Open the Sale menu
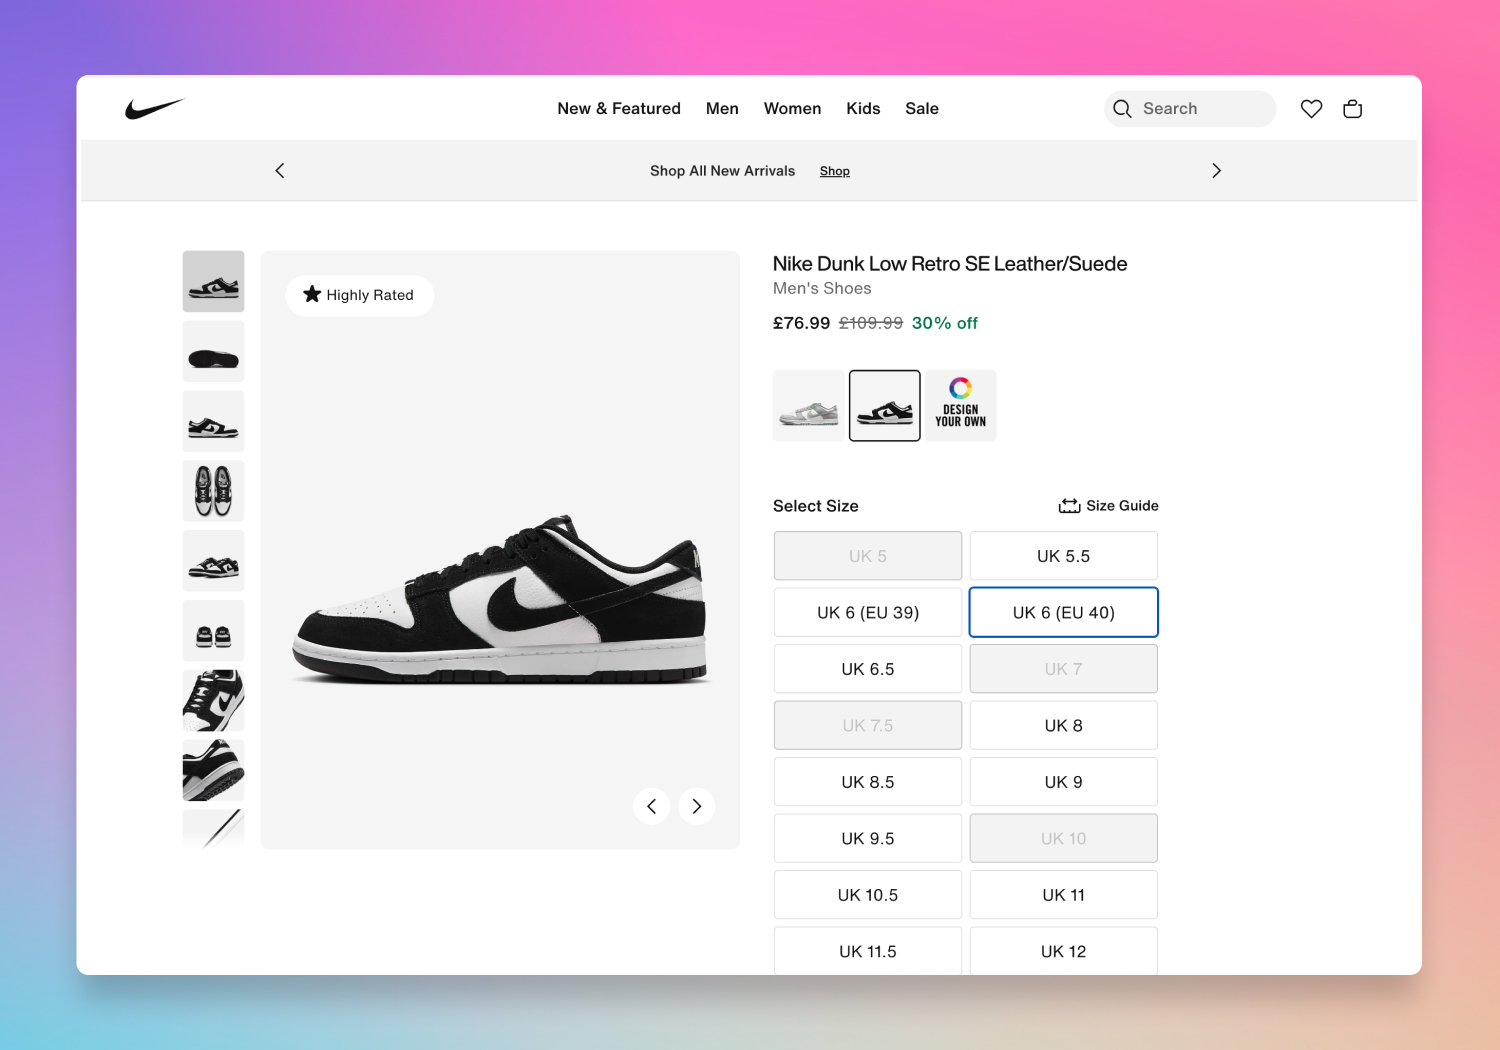 (922, 109)
